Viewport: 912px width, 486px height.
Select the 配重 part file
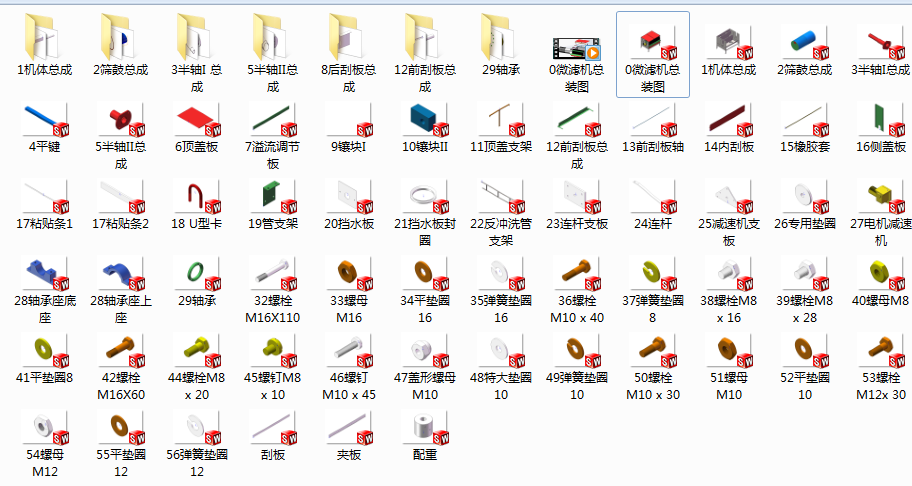(x=425, y=435)
